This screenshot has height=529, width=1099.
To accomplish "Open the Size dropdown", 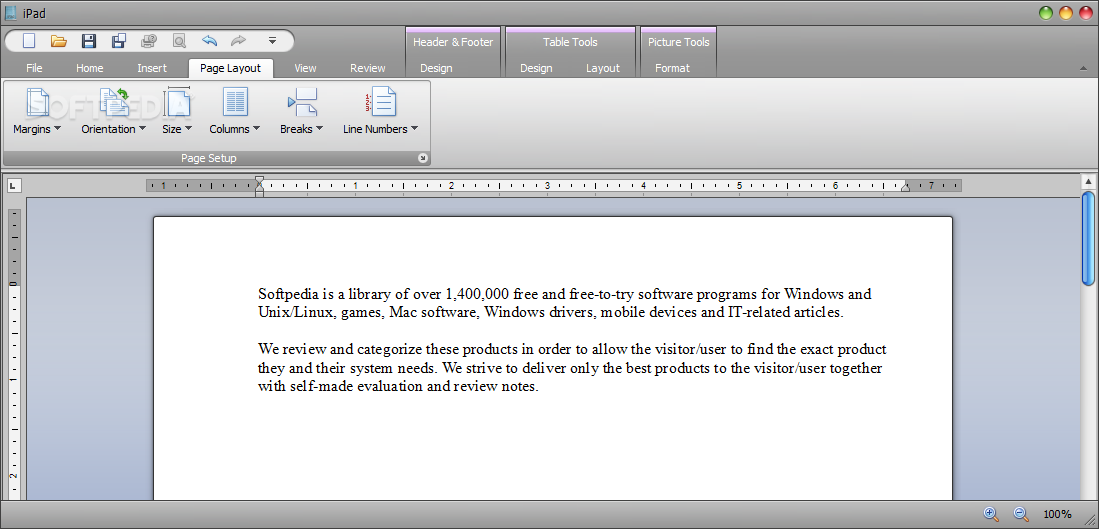I will click(x=177, y=111).
